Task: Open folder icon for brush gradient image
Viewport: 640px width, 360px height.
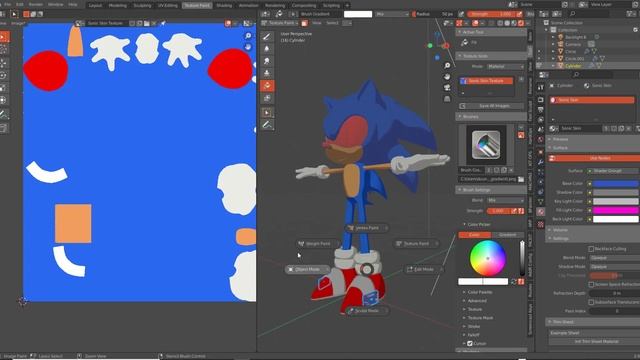Action: (521, 179)
